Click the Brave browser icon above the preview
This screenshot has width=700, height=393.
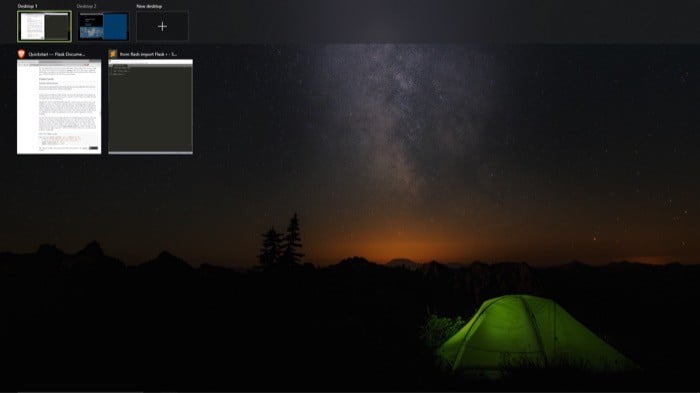(x=21, y=54)
